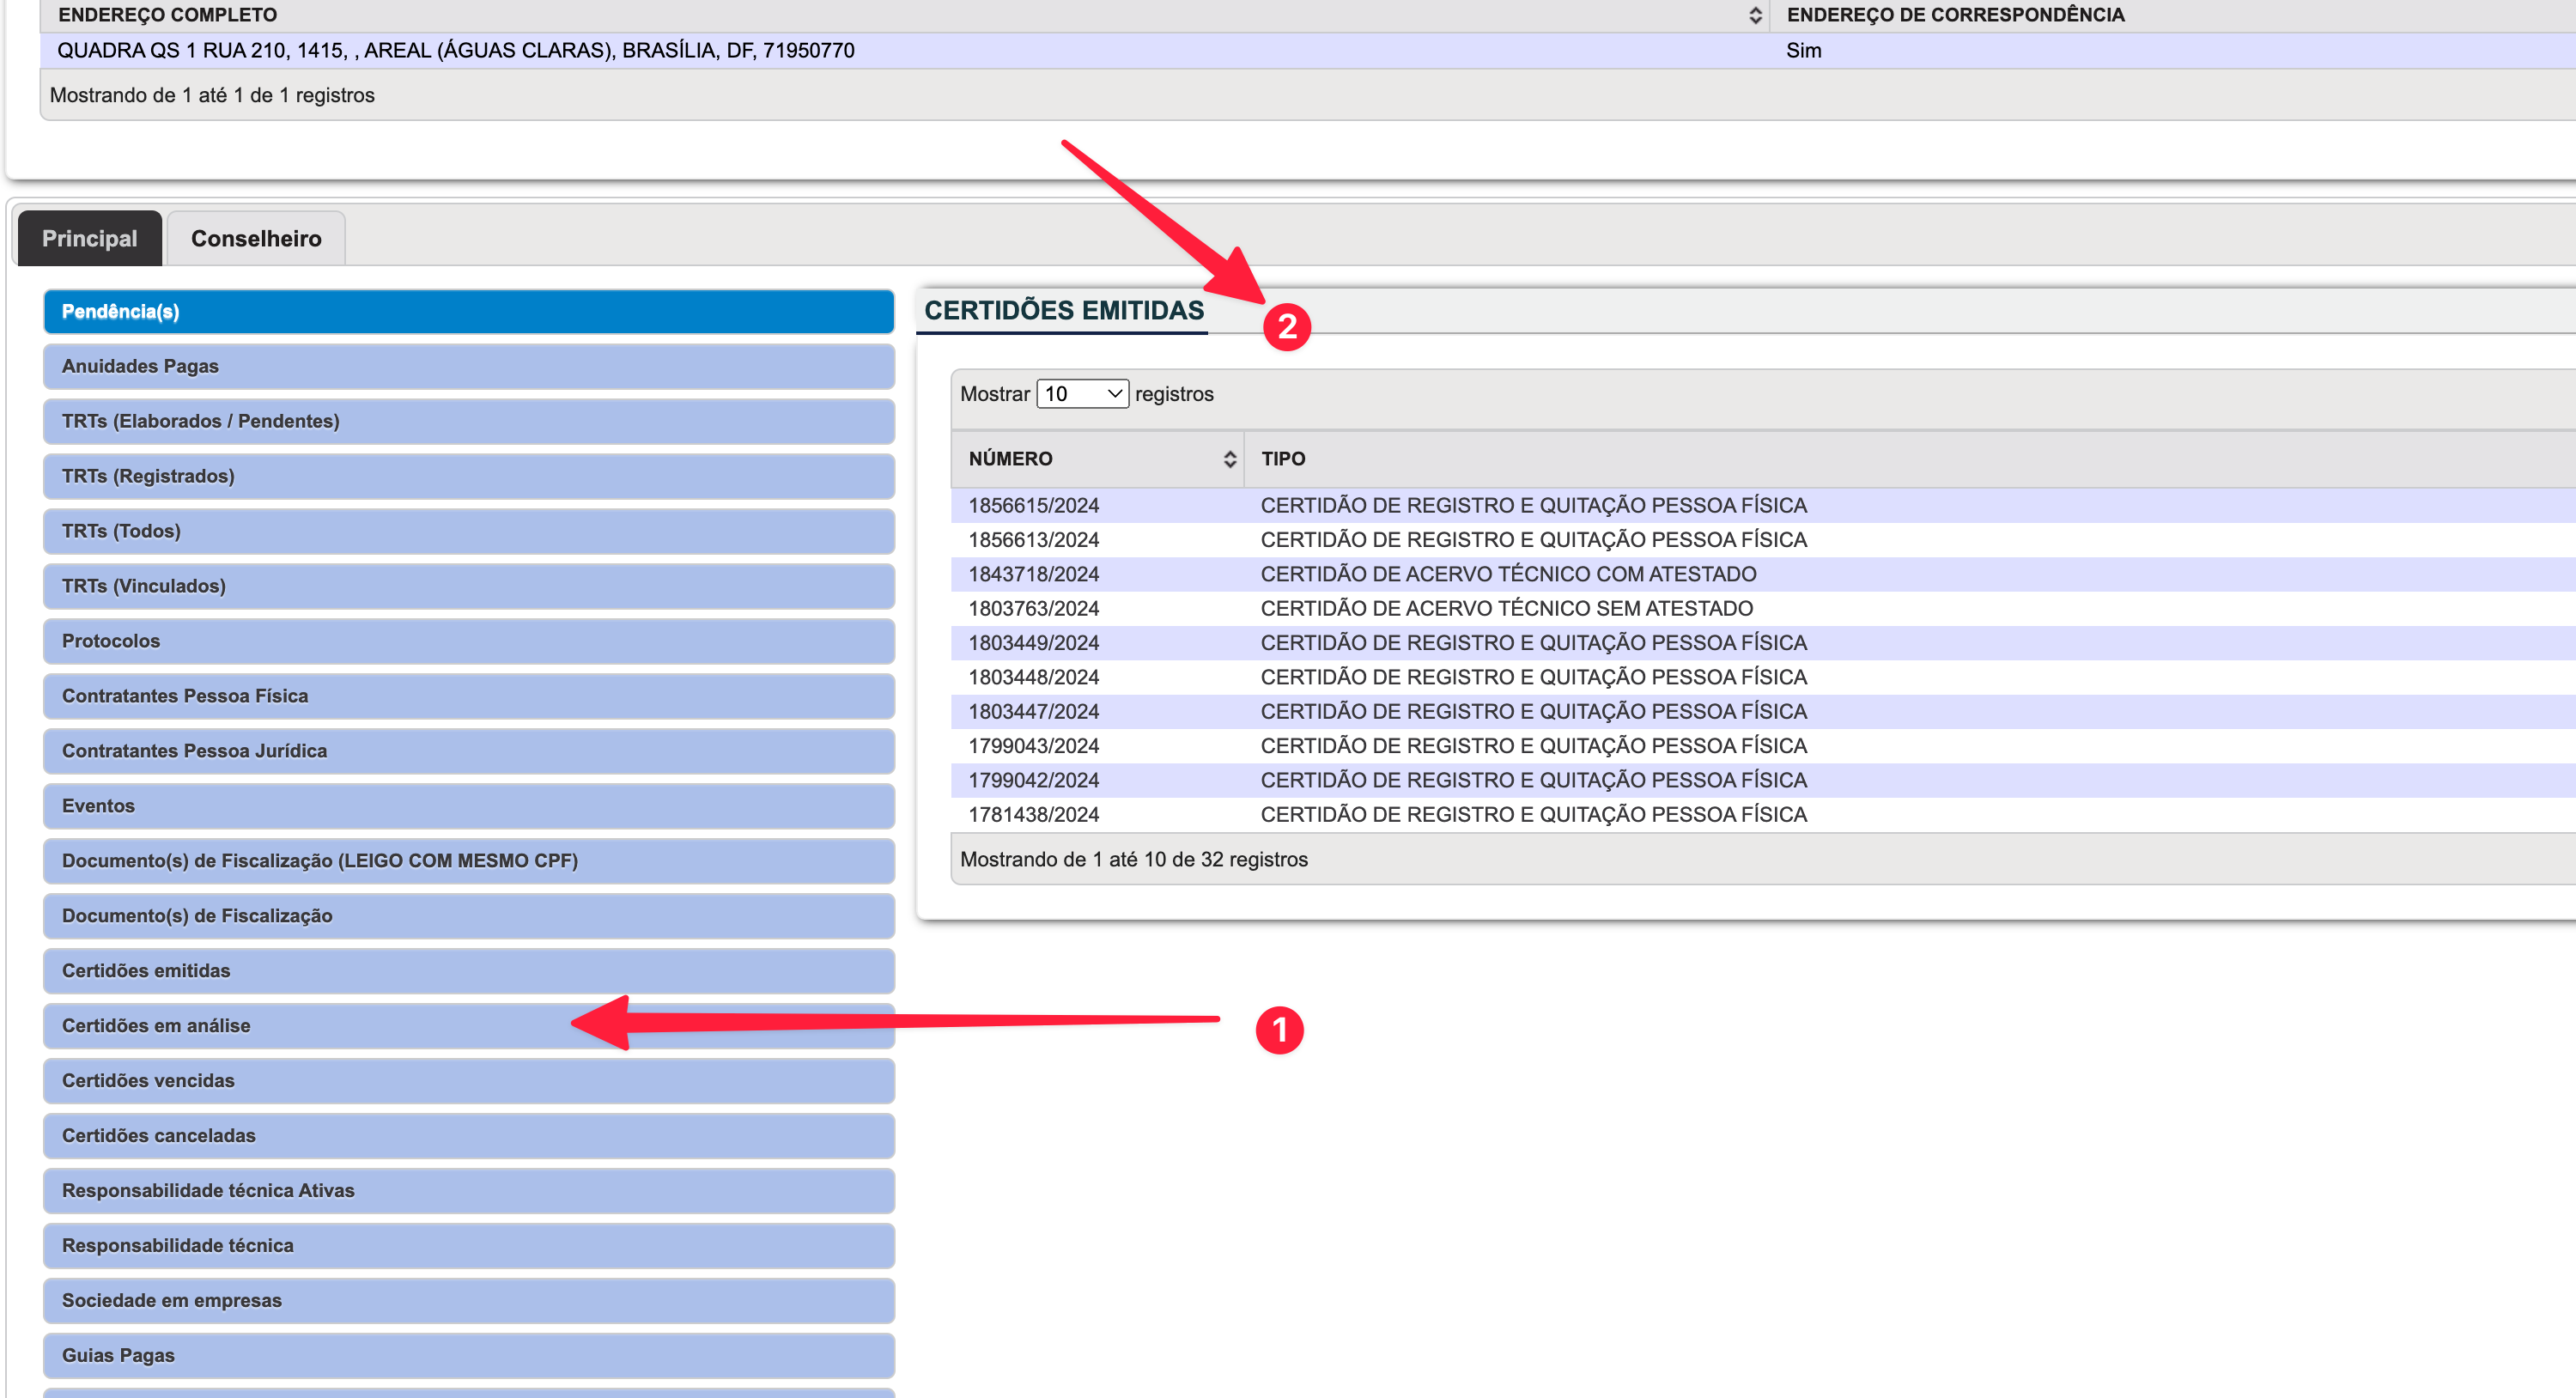Viewport: 2576px width, 1398px height.
Task: Show Certidões em análise
Action: click(x=468, y=1026)
